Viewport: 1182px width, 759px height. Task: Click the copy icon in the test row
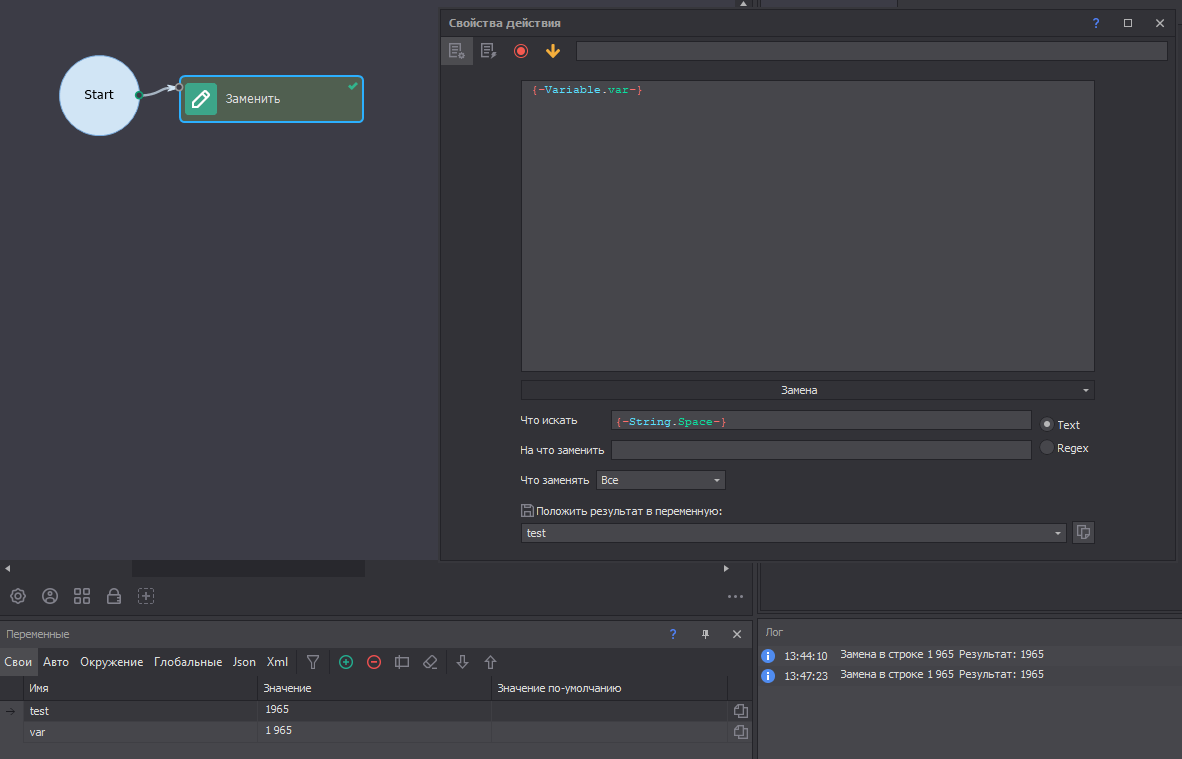[x=741, y=711]
